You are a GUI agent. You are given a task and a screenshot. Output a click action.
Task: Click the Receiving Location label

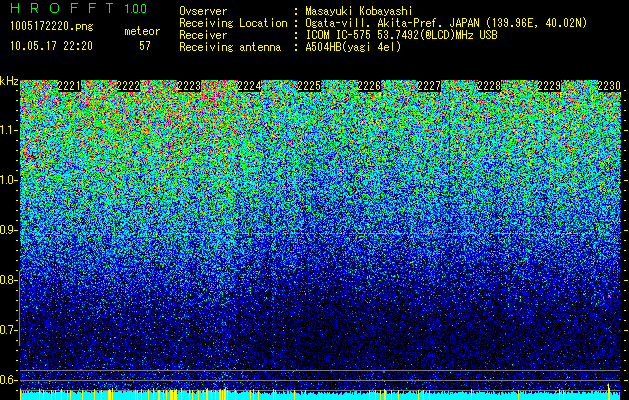[233, 23]
